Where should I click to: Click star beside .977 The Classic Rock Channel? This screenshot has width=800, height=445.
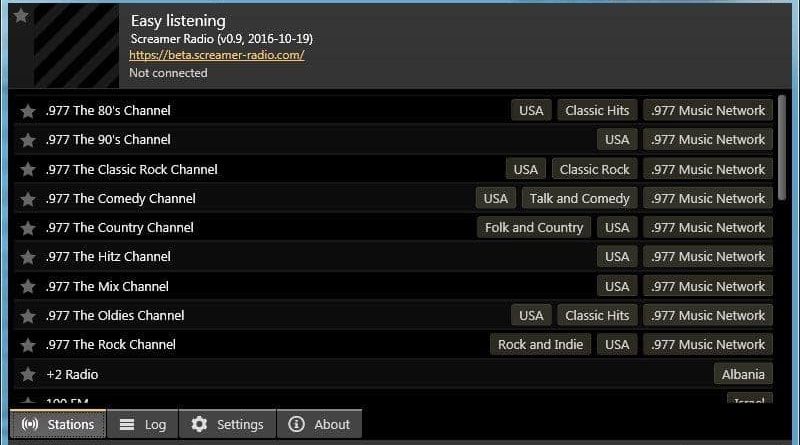[28, 170]
